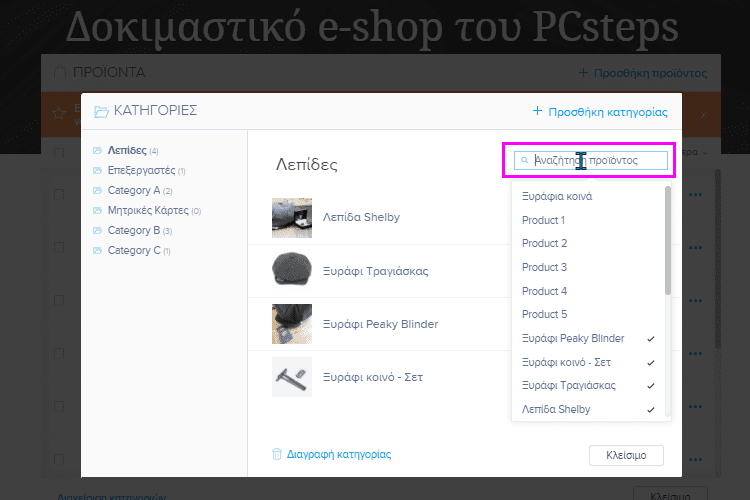Click the dropdown list scrollbar
Screen dimensions: 750x500
668,240
